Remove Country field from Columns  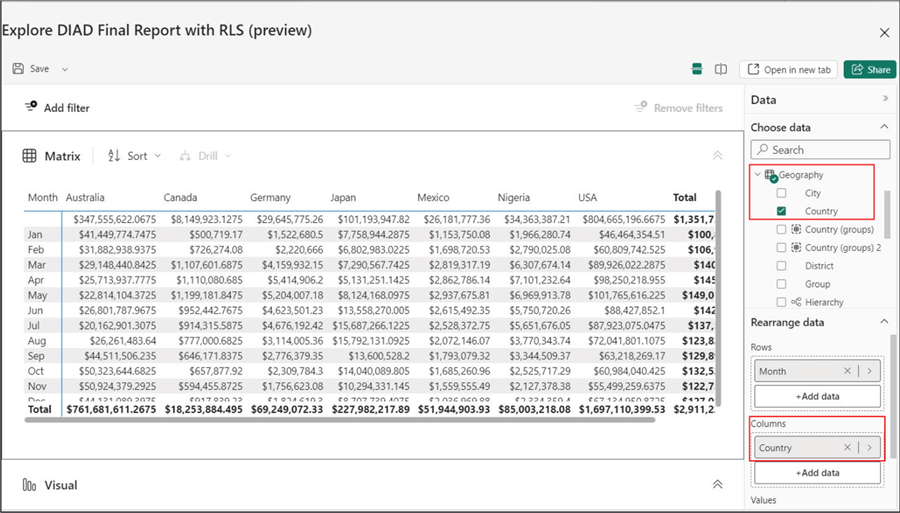[x=847, y=448]
